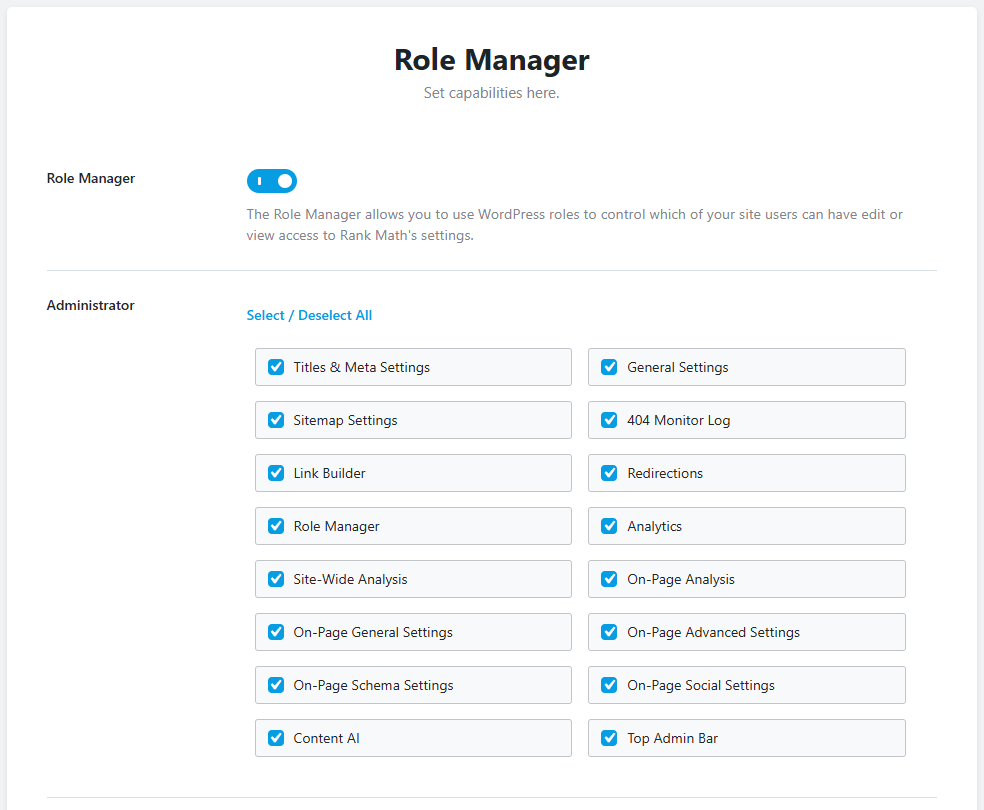Uncheck the Titles & Meta Settings checkbox

pos(276,367)
